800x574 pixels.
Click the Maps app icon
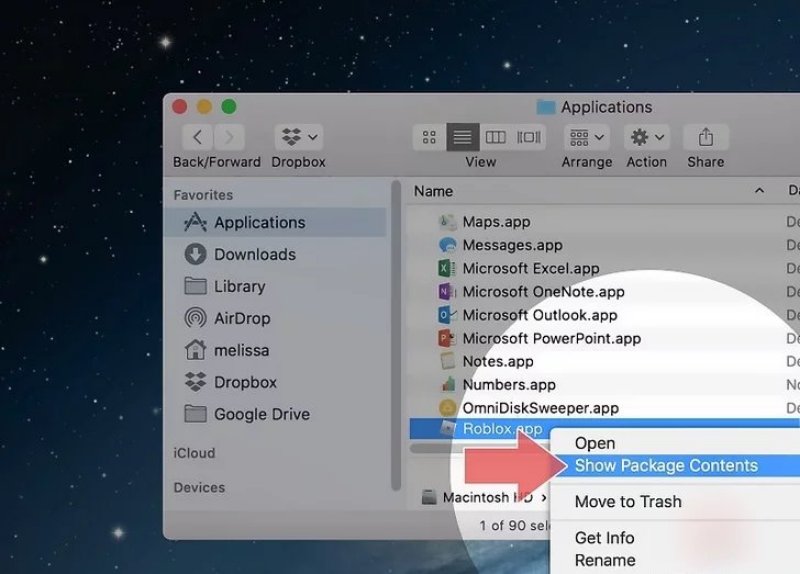[447, 222]
